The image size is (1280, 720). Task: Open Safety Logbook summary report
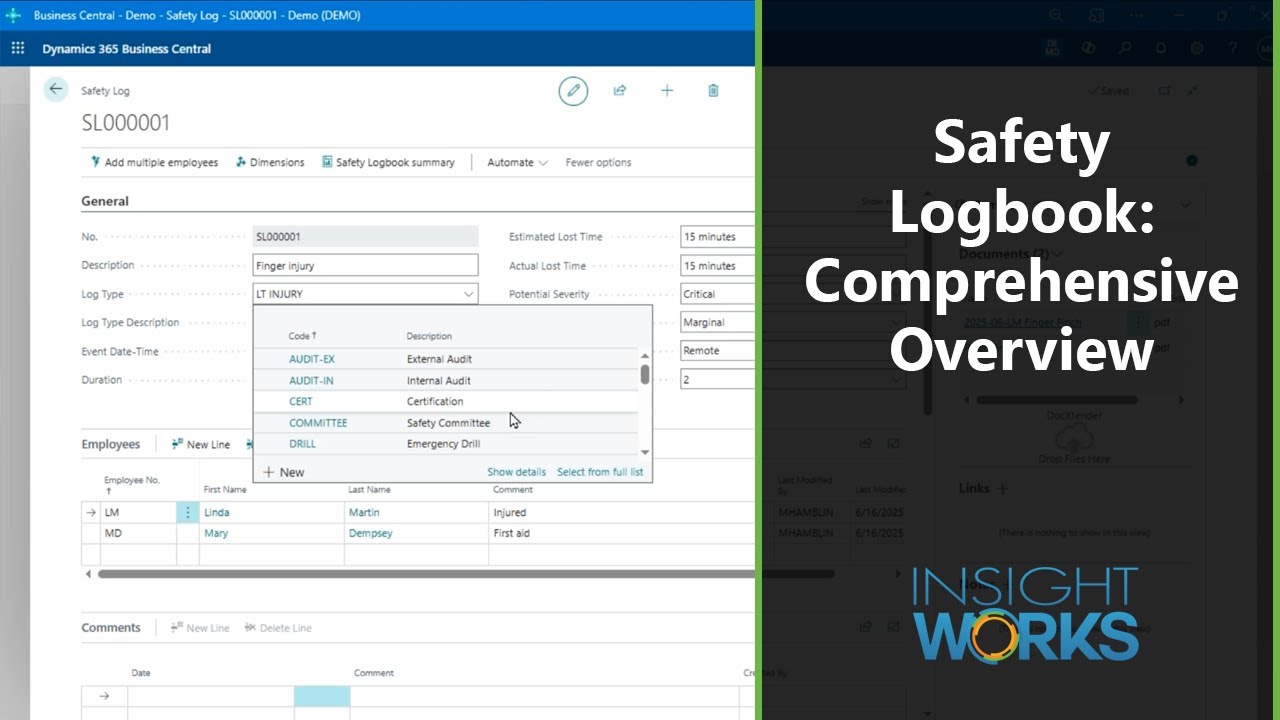[388, 162]
